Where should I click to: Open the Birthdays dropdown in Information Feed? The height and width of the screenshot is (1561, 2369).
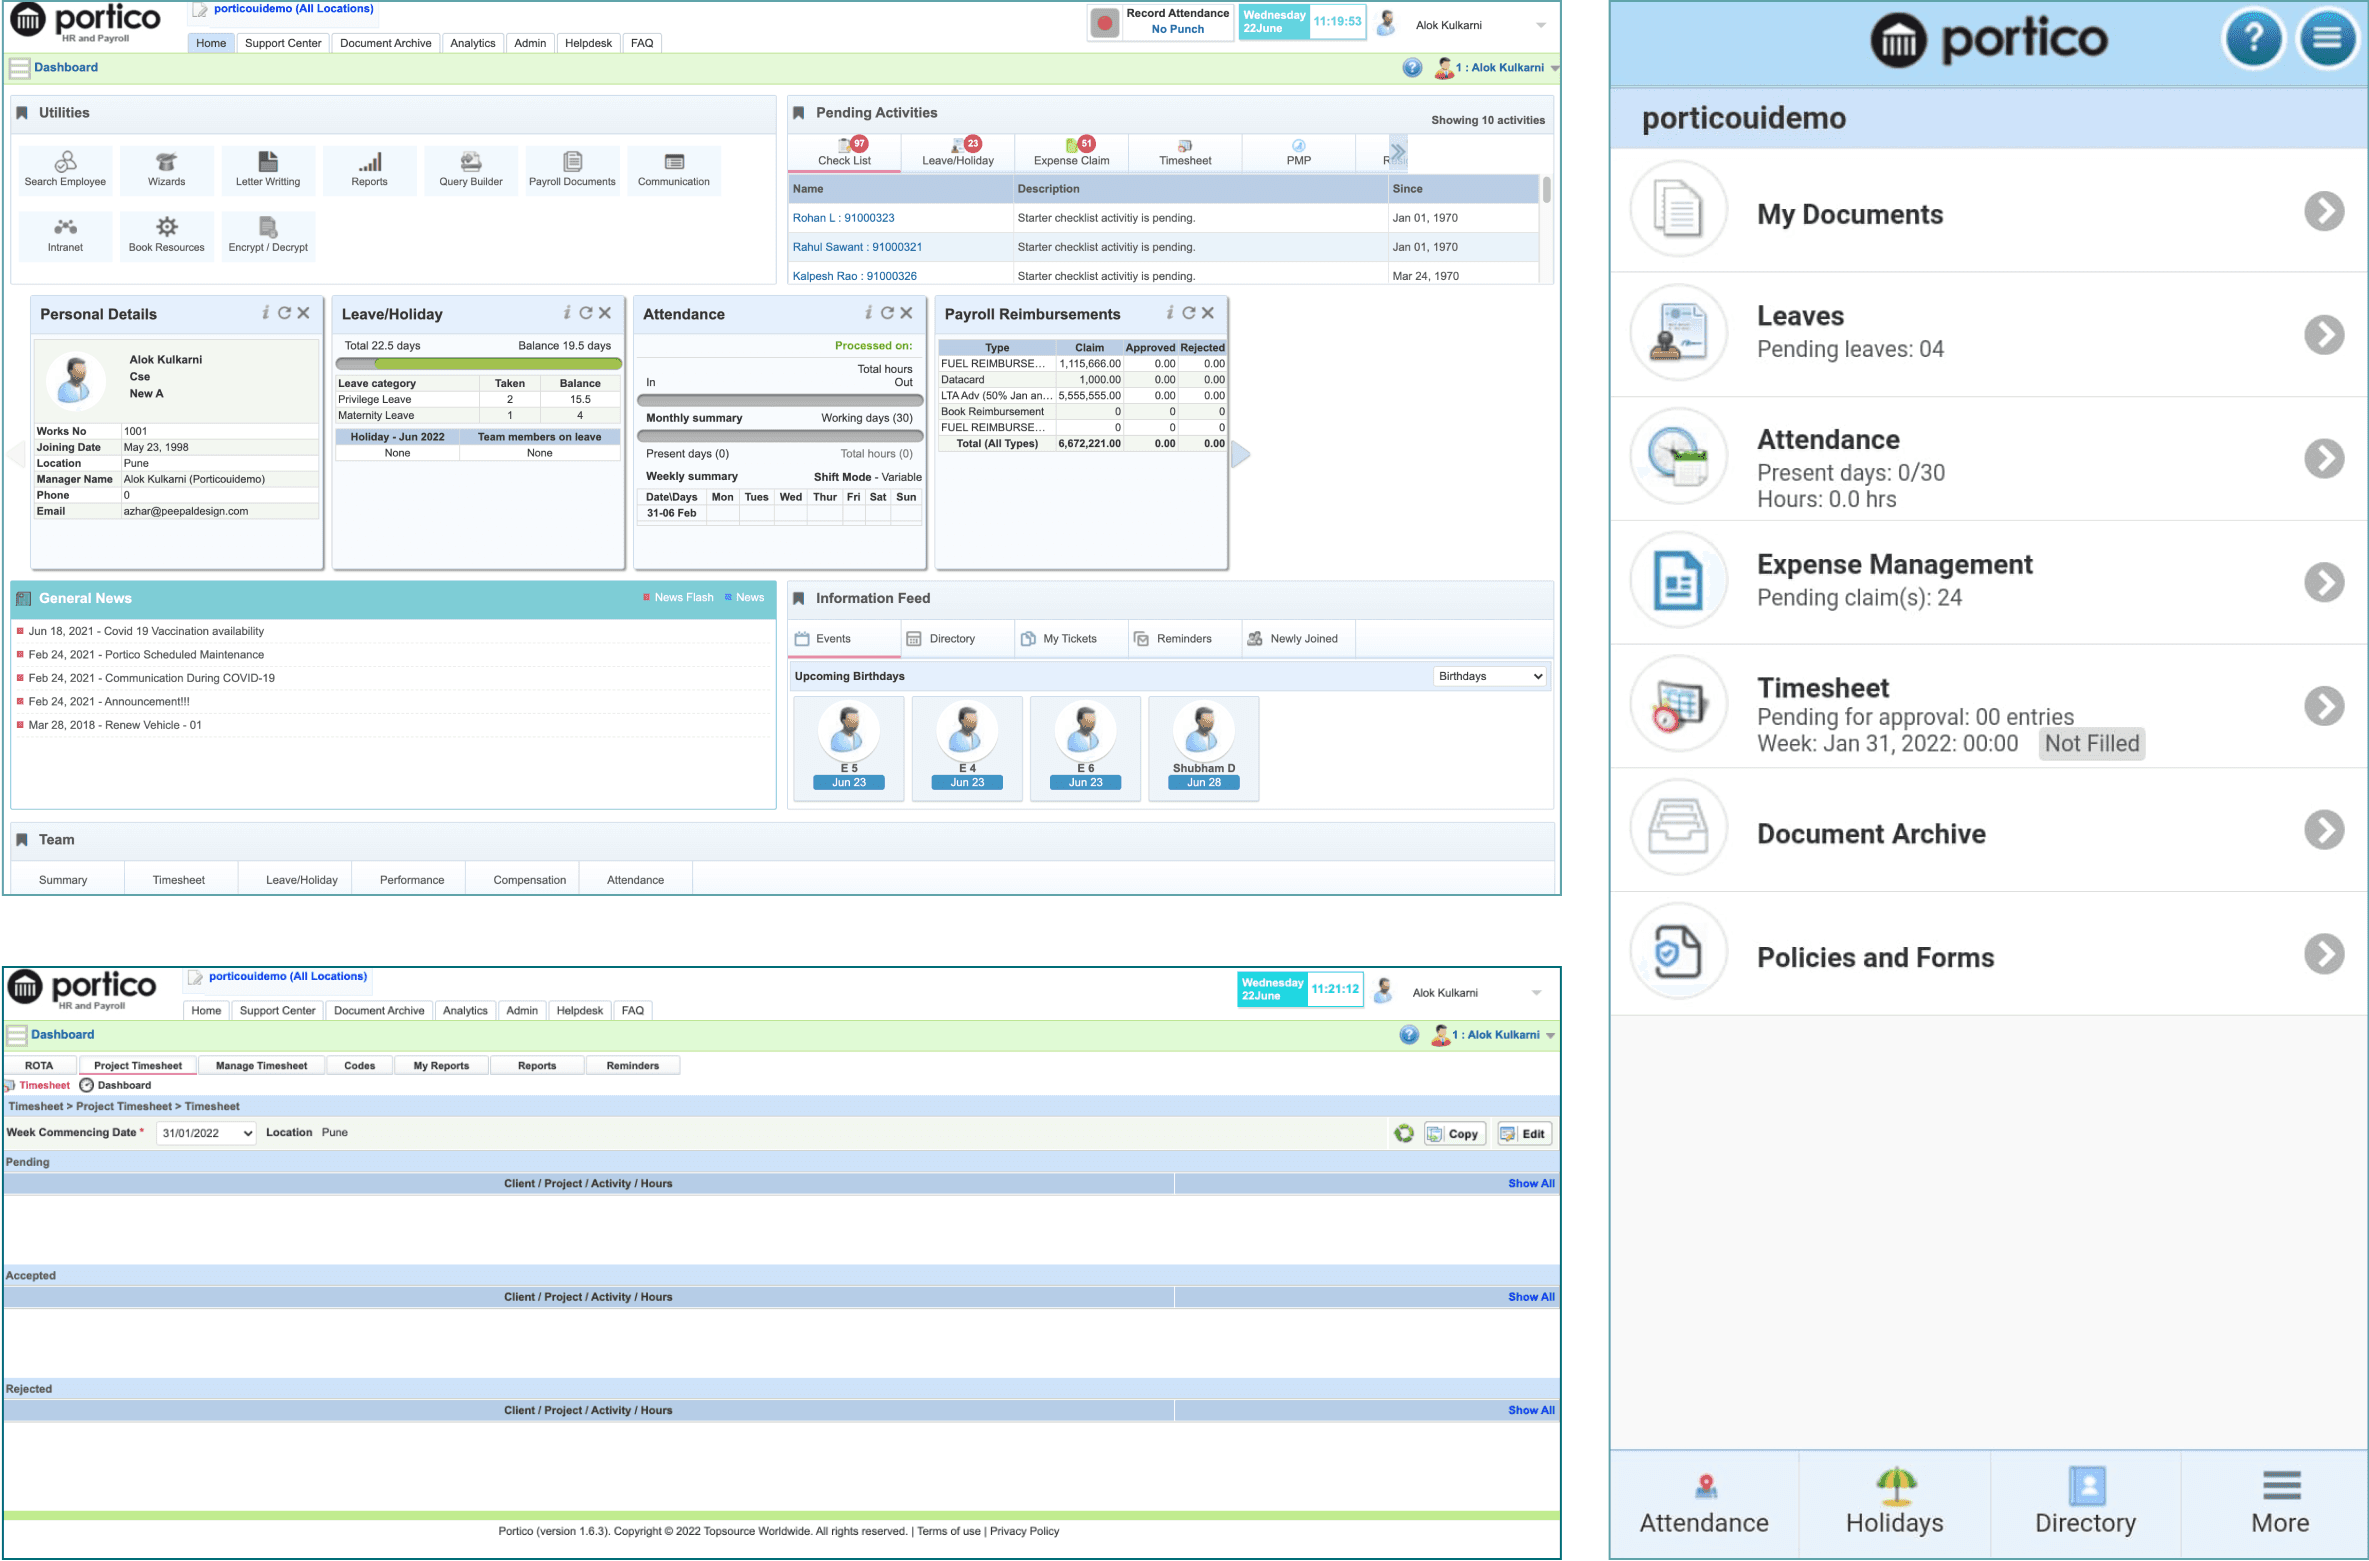[x=1489, y=676]
